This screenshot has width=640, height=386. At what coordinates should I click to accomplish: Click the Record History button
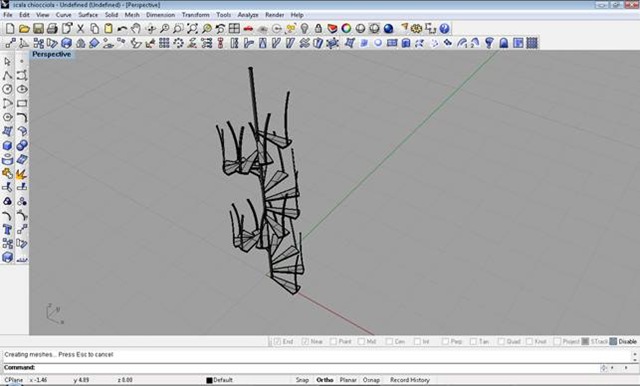[x=410, y=380]
